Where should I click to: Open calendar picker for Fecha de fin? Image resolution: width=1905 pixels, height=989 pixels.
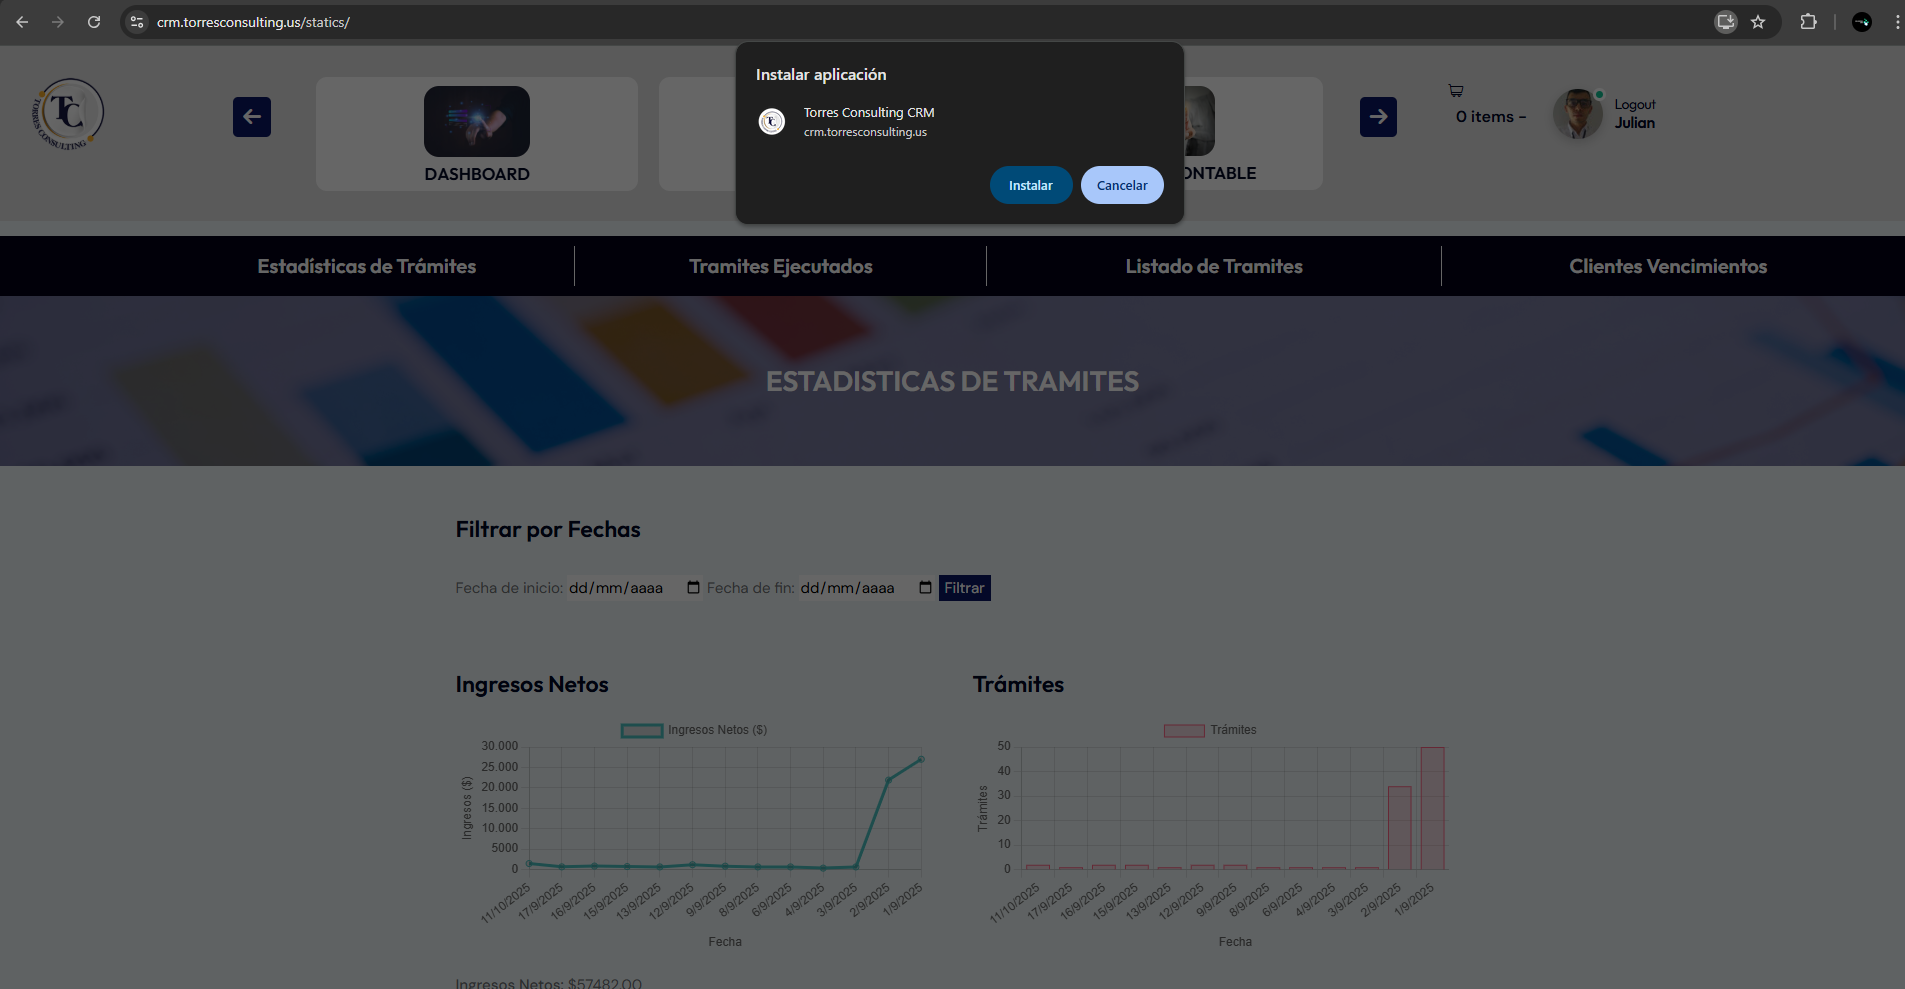925,588
